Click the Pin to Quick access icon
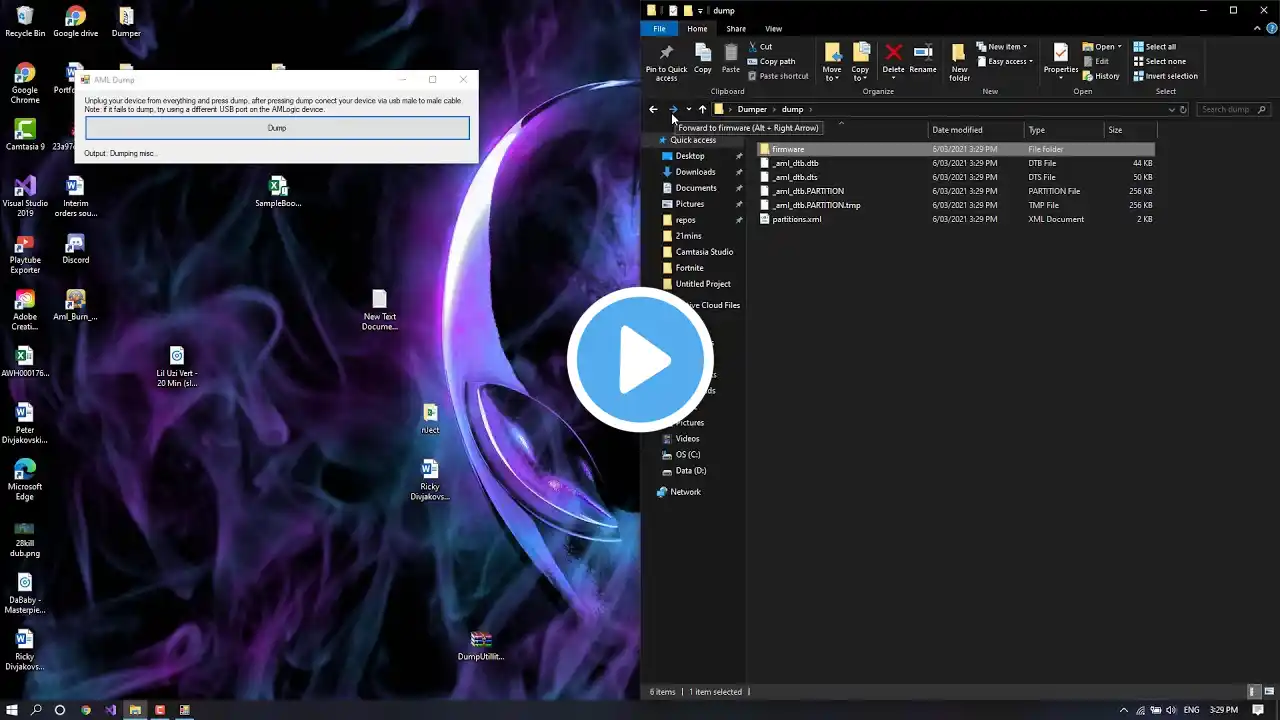The width and height of the screenshot is (1280, 720). (x=666, y=60)
